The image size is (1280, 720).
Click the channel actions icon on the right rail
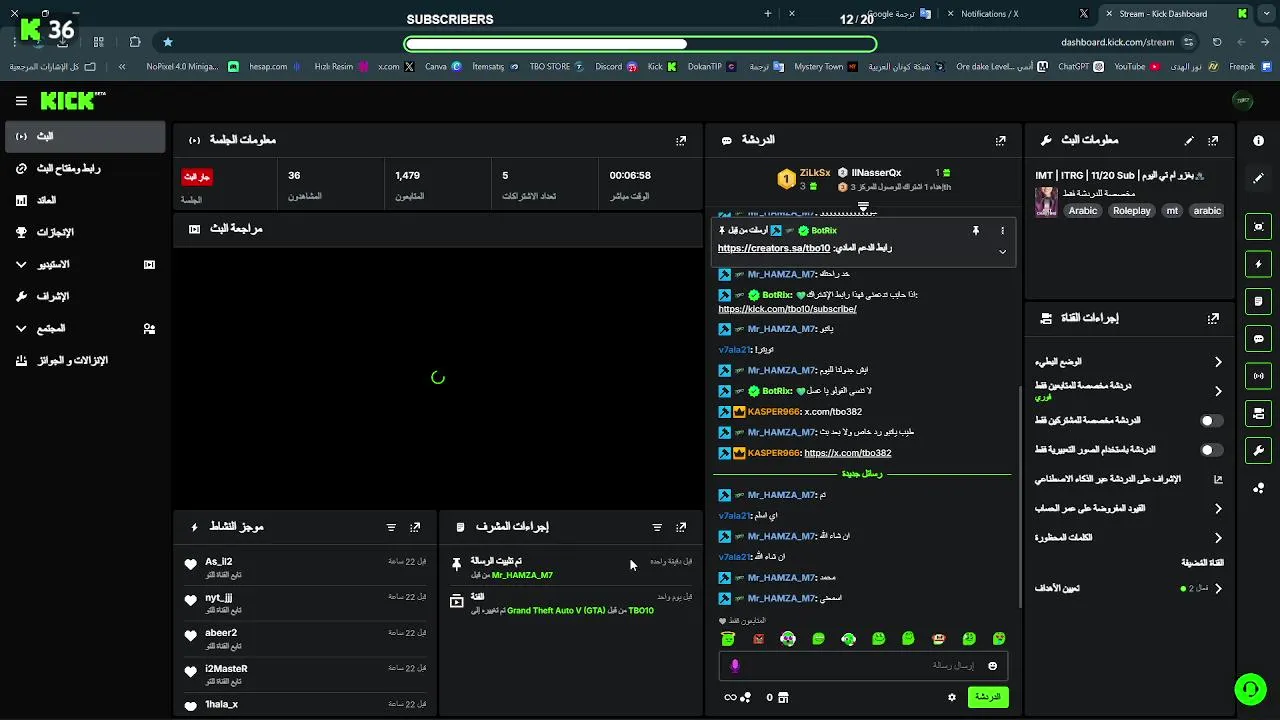(1258, 413)
